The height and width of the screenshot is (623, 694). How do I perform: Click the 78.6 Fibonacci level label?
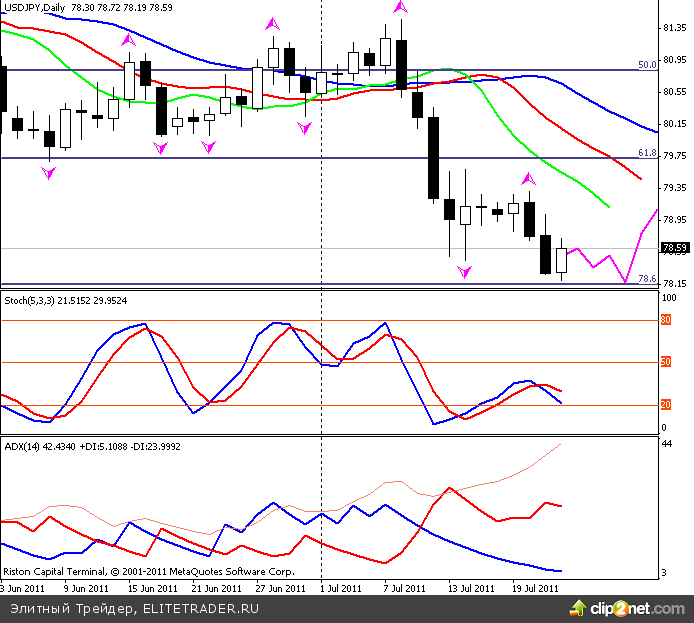[647, 279]
